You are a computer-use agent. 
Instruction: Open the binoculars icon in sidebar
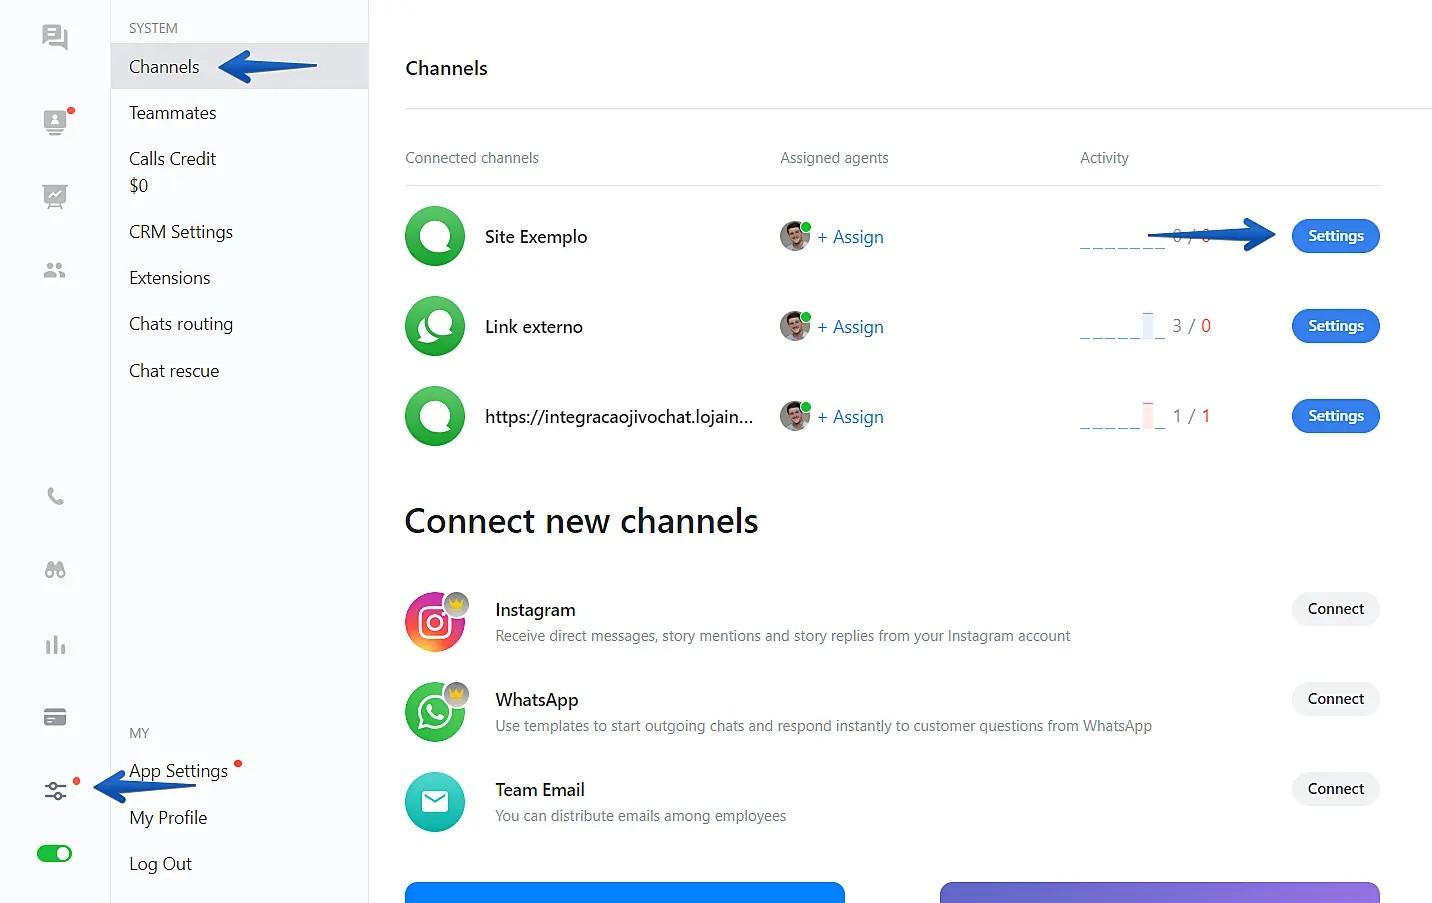coord(55,570)
